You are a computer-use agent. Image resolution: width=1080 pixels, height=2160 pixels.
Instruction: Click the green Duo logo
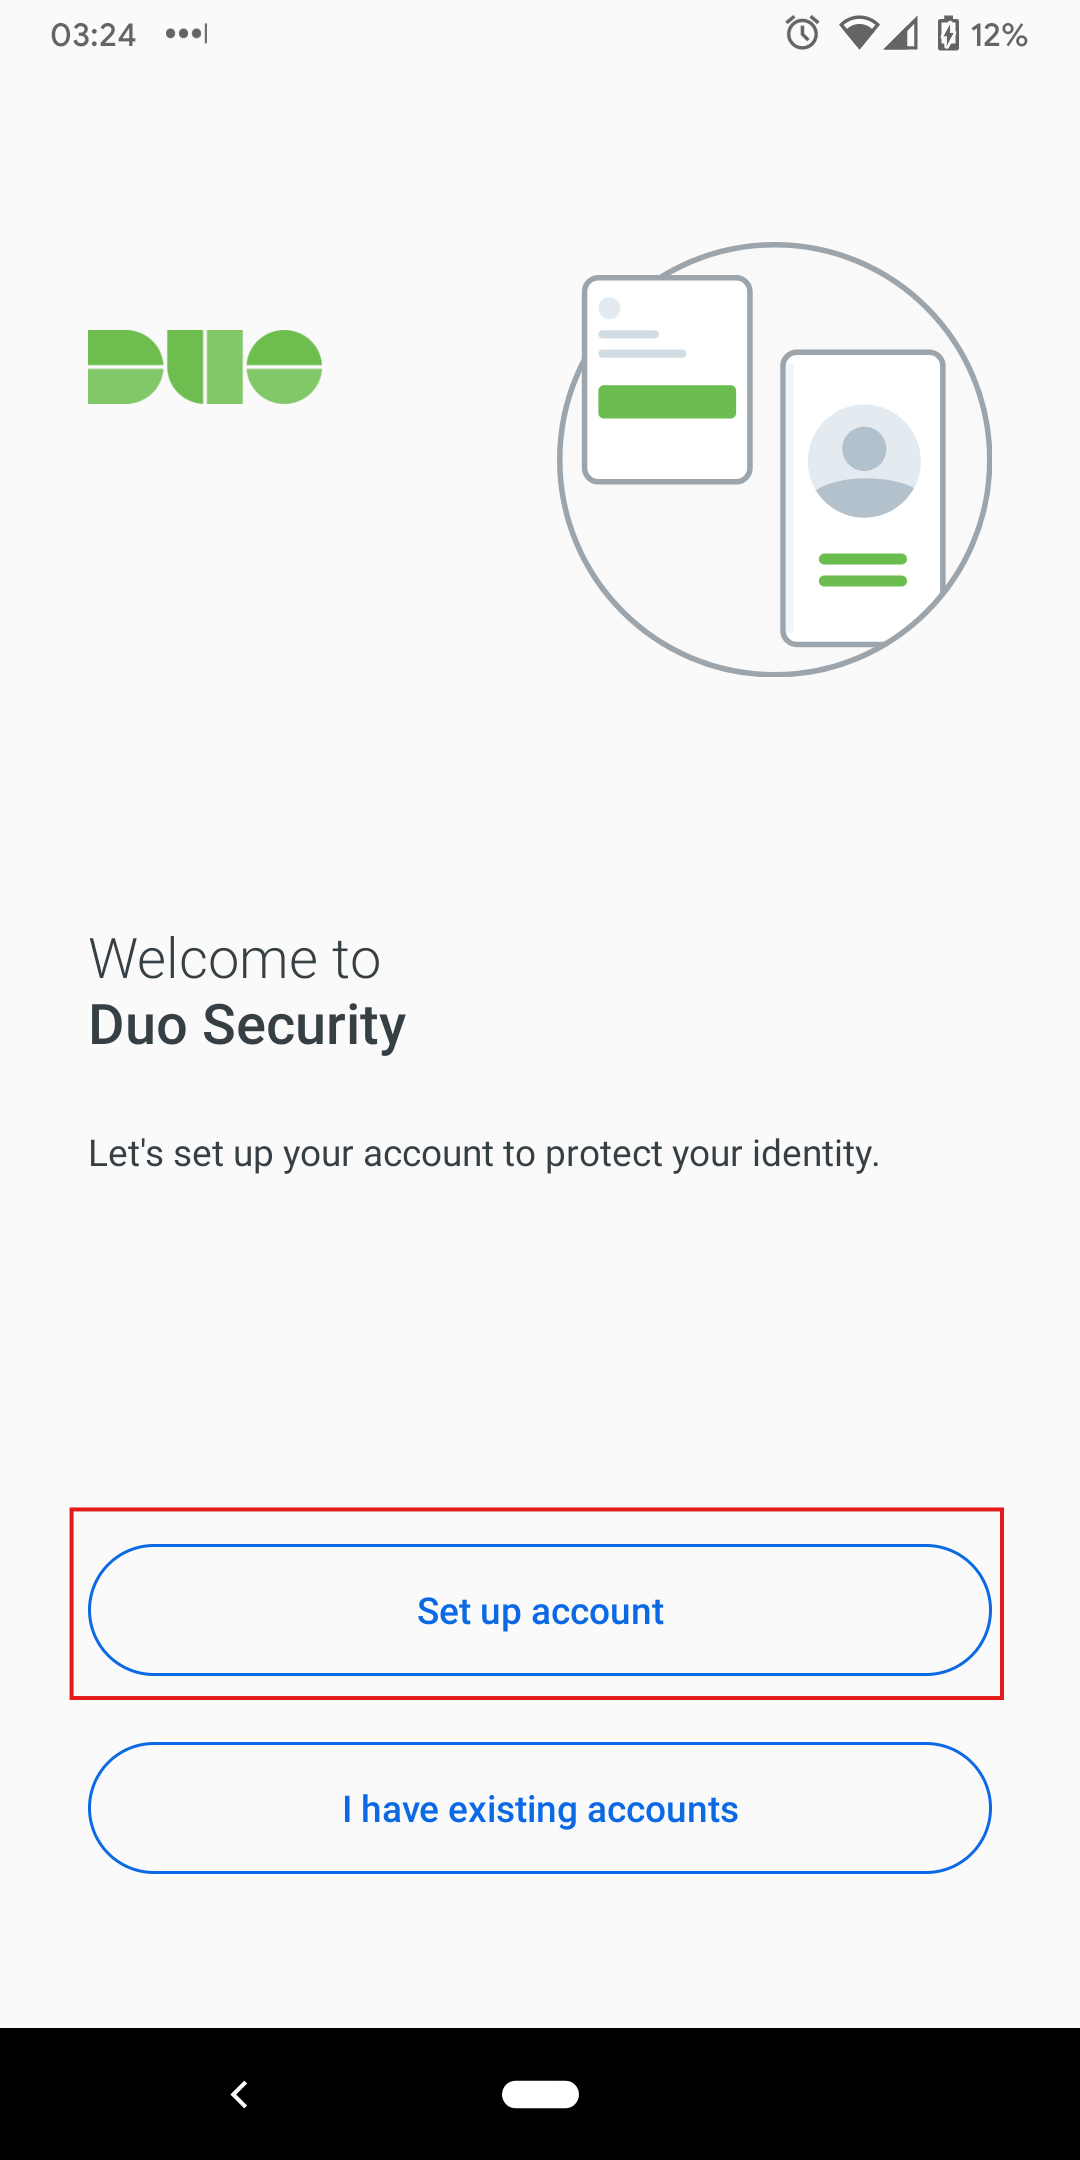coord(205,367)
